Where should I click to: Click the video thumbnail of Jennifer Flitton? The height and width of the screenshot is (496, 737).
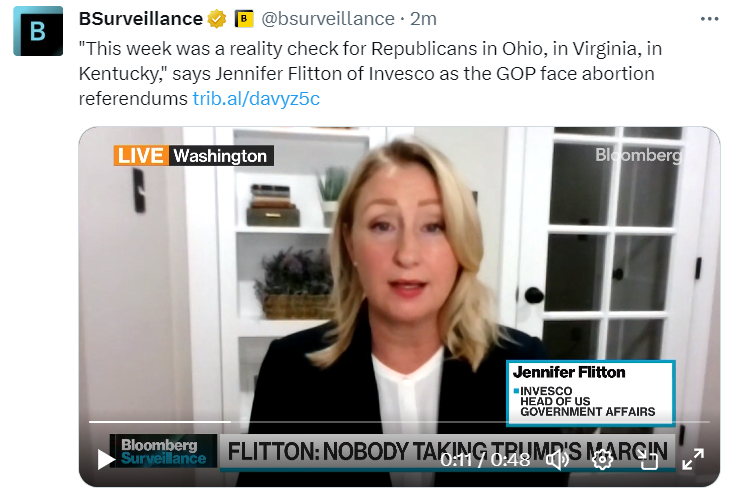click(399, 307)
